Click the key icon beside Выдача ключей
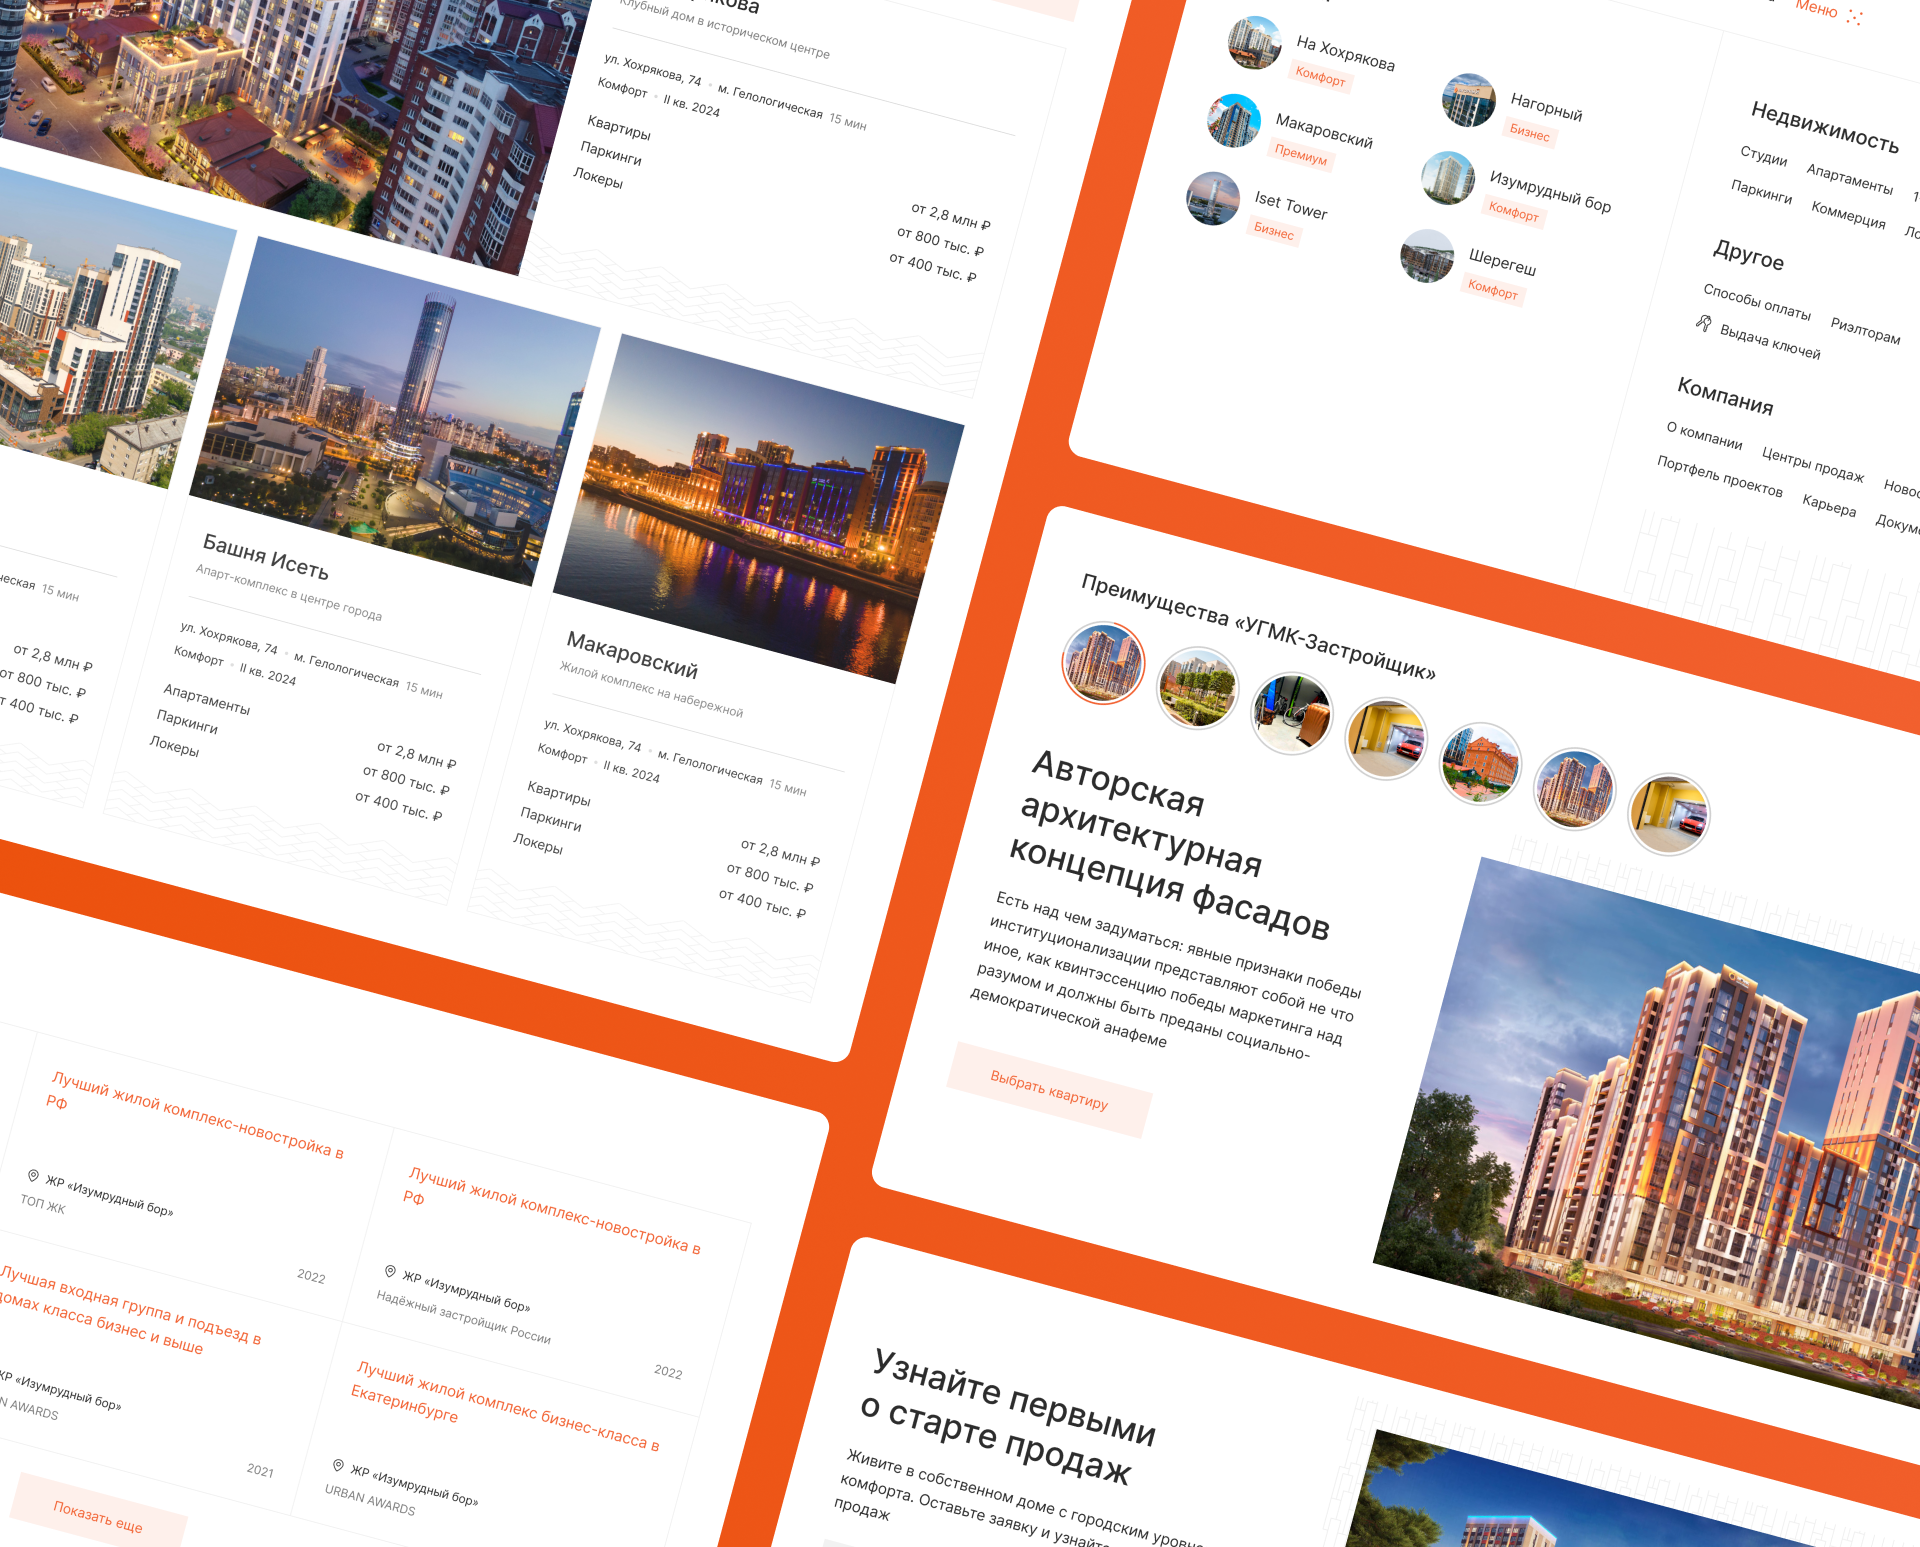The height and width of the screenshot is (1547, 1920). 1704,322
